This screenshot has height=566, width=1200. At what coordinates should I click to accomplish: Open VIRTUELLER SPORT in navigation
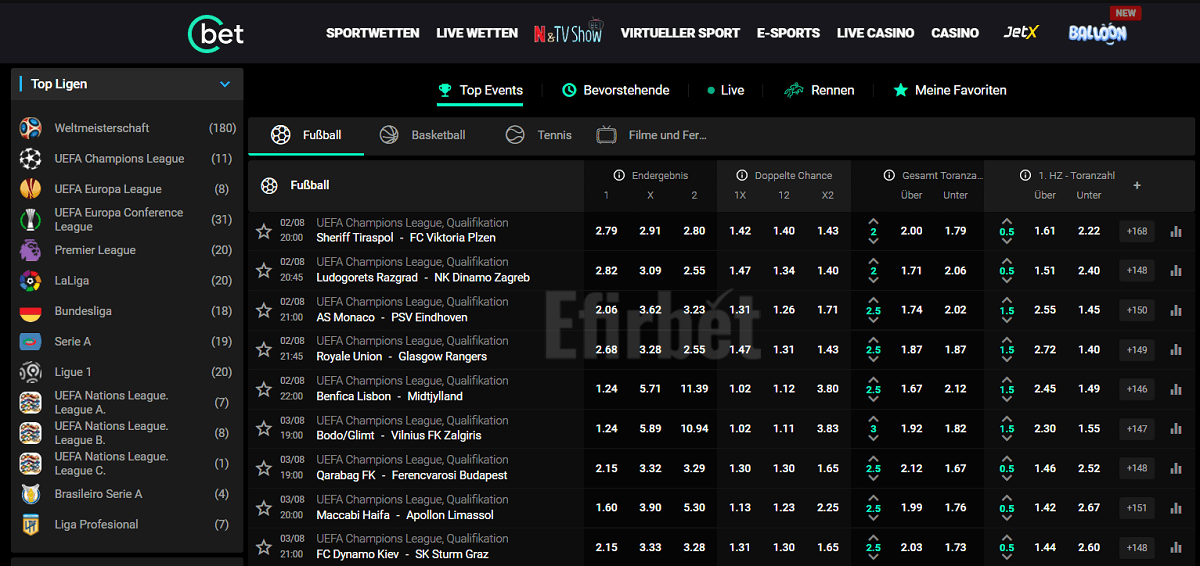pos(680,33)
